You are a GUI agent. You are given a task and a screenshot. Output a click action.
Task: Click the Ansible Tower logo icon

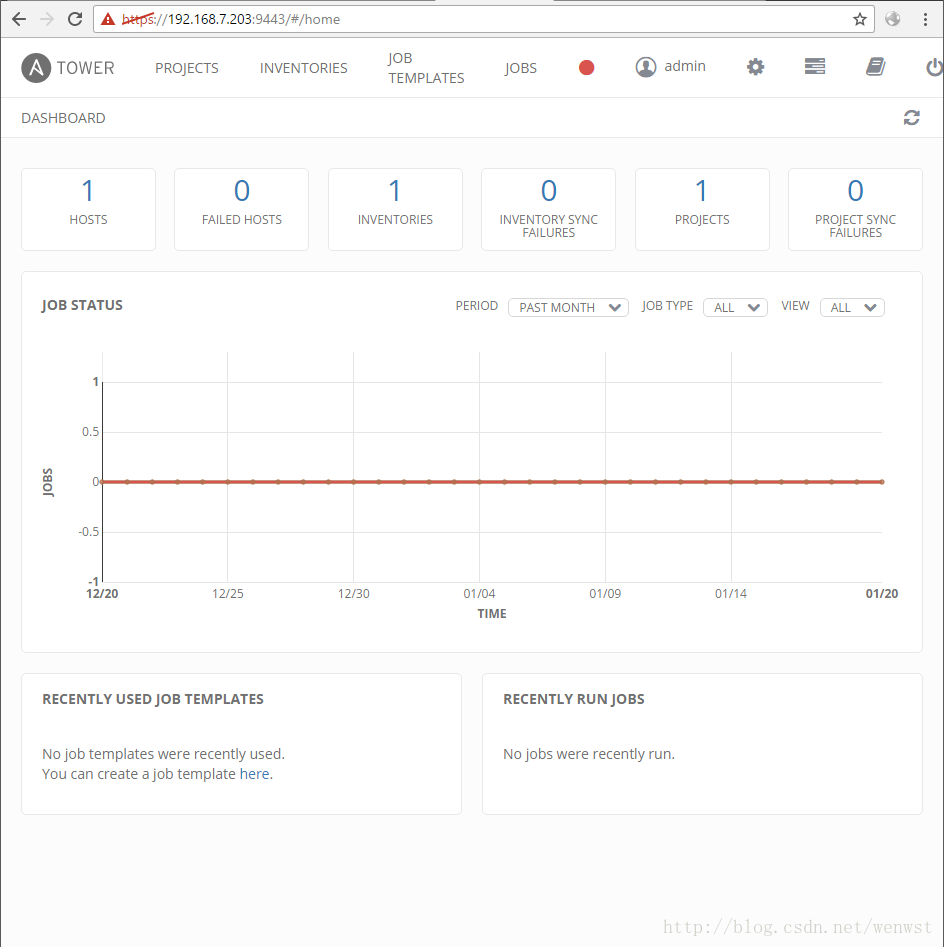[x=36, y=68]
